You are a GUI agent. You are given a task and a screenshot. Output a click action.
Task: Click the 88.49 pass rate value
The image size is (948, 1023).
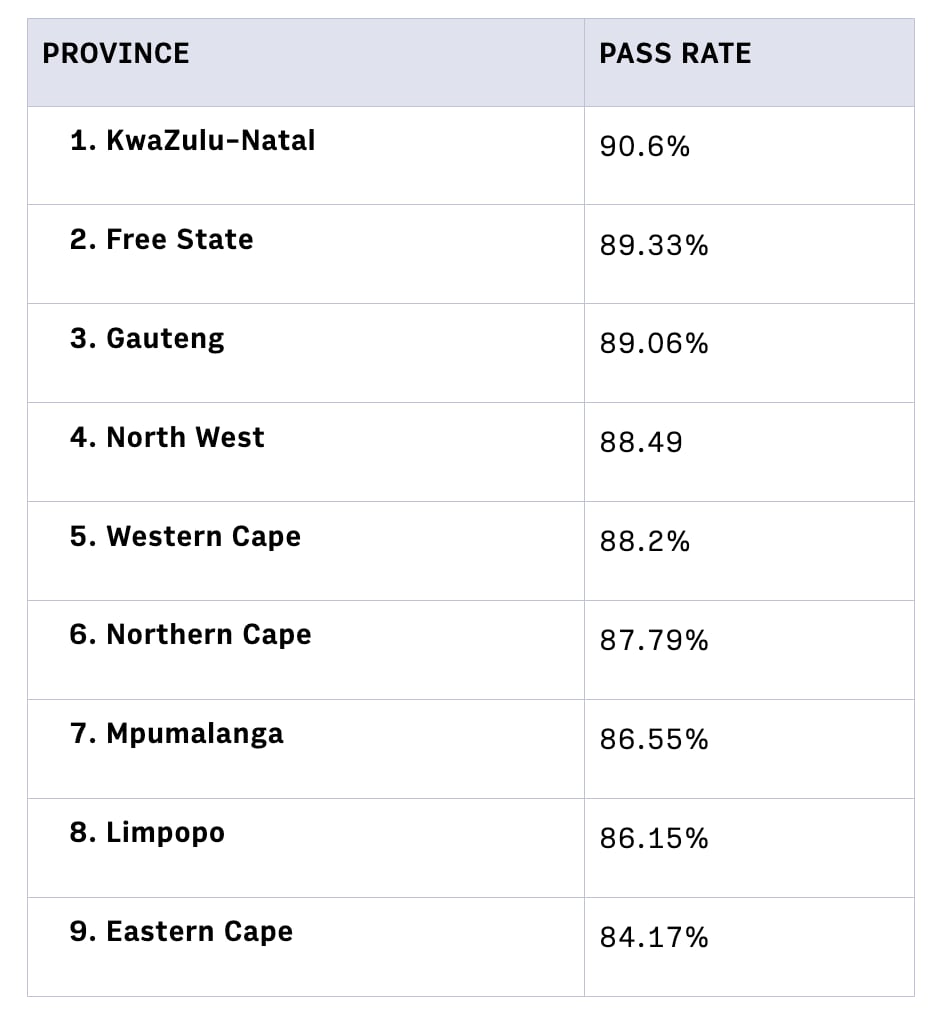(x=641, y=443)
